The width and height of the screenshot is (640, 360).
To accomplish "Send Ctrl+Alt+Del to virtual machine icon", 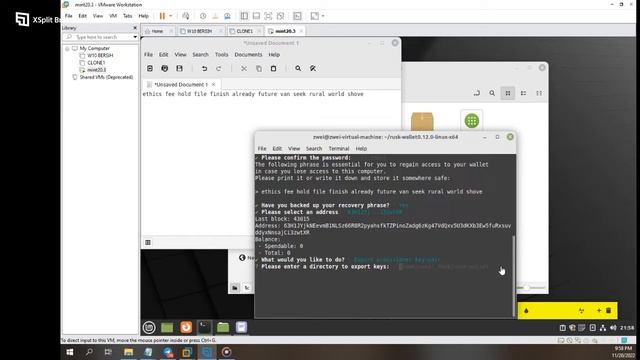I will click(186, 16).
